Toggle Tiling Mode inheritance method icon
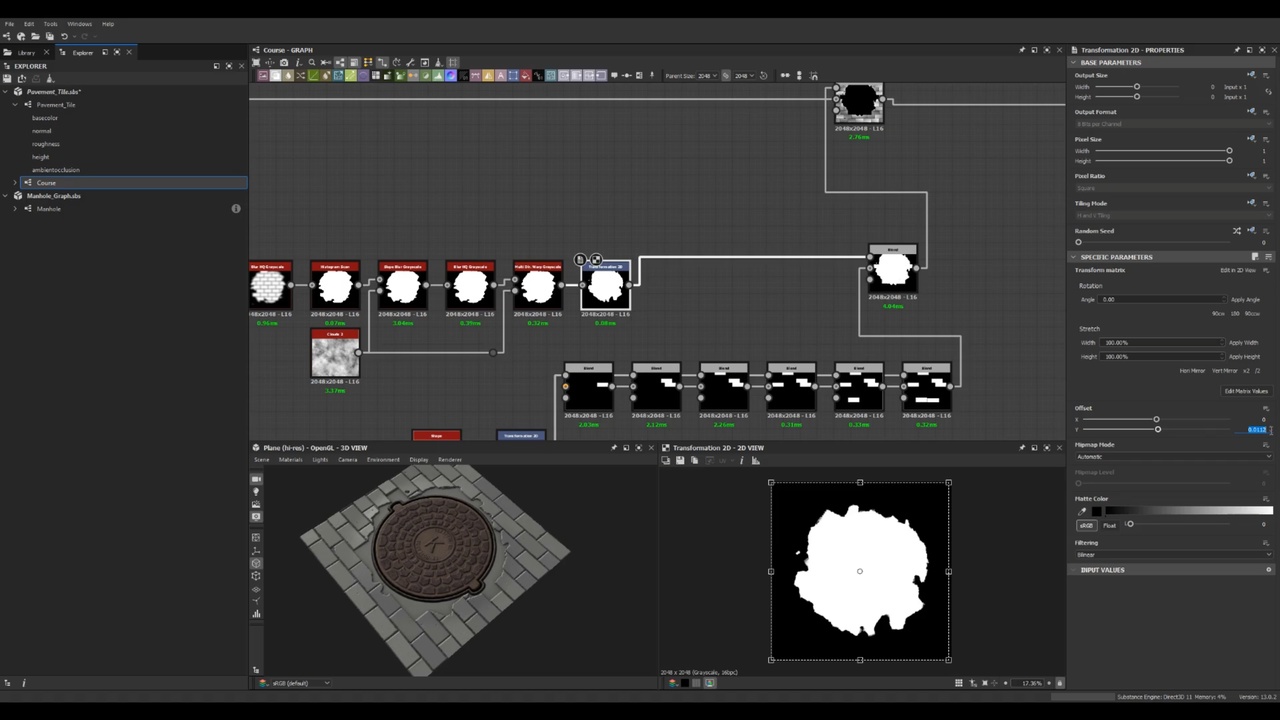The height and width of the screenshot is (720, 1280). click(1251, 203)
